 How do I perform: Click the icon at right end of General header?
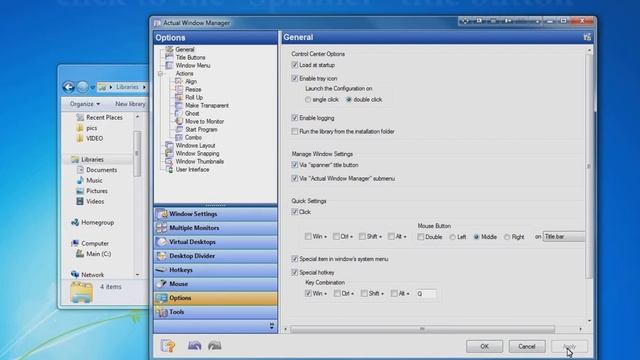click(587, 37)
